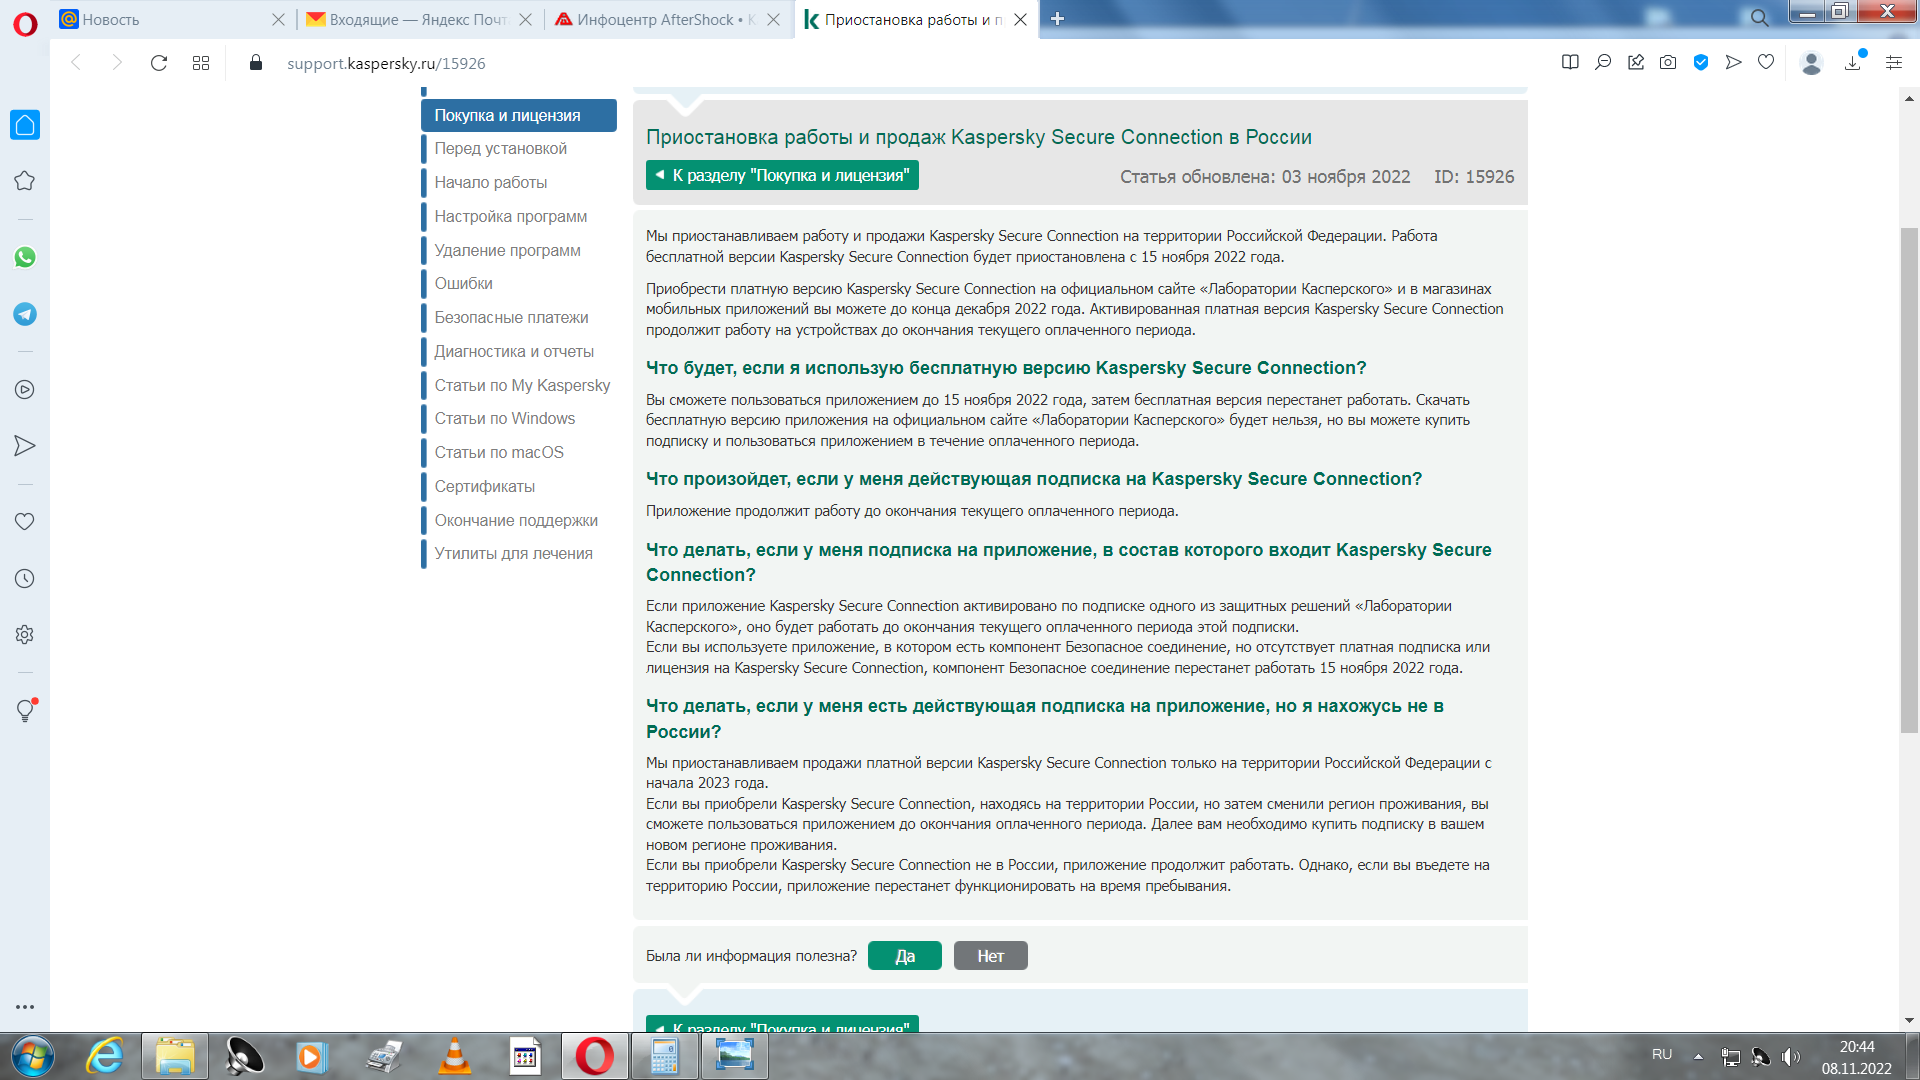Go back with the back arrow
This screenshot has height=1080, width=1920.
pyautogui.click(x=76, y=63)
